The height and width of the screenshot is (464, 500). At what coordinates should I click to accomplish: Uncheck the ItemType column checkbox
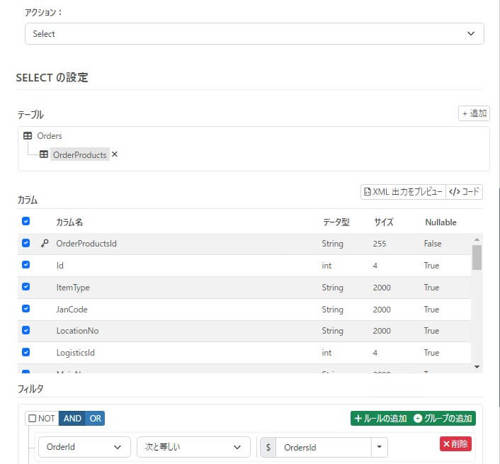pyautogui.click(x=26, y=287)
